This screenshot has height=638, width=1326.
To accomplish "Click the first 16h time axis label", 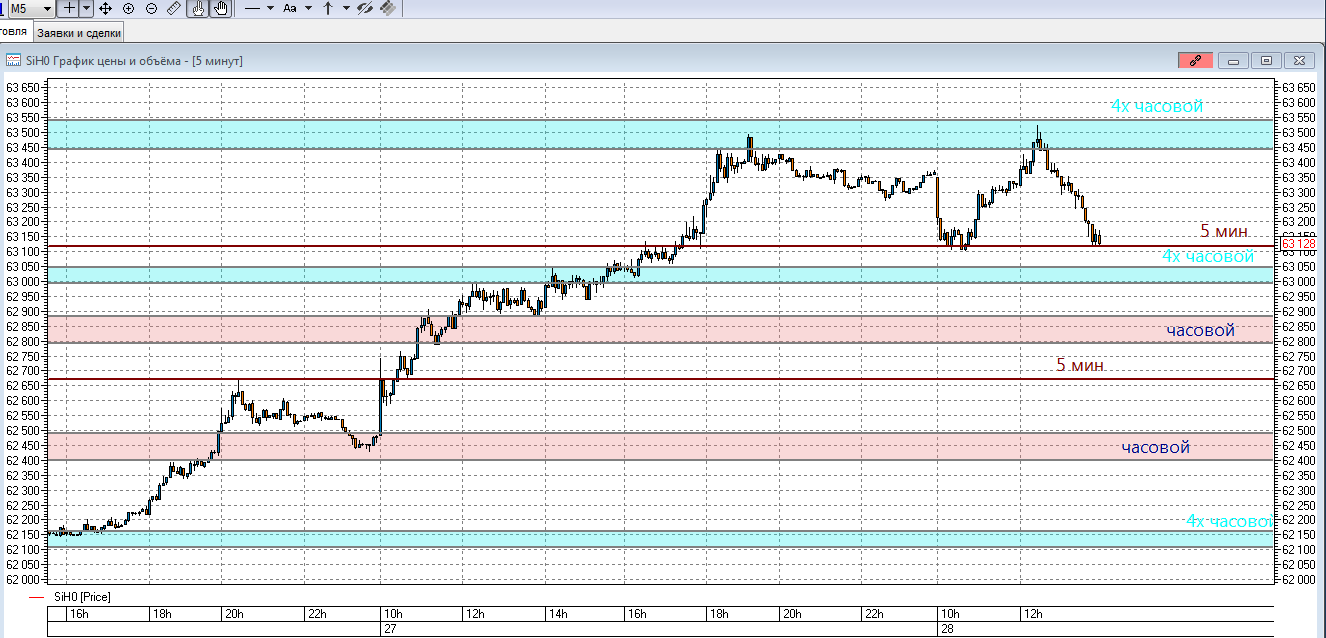I will [x=78, y=614].
